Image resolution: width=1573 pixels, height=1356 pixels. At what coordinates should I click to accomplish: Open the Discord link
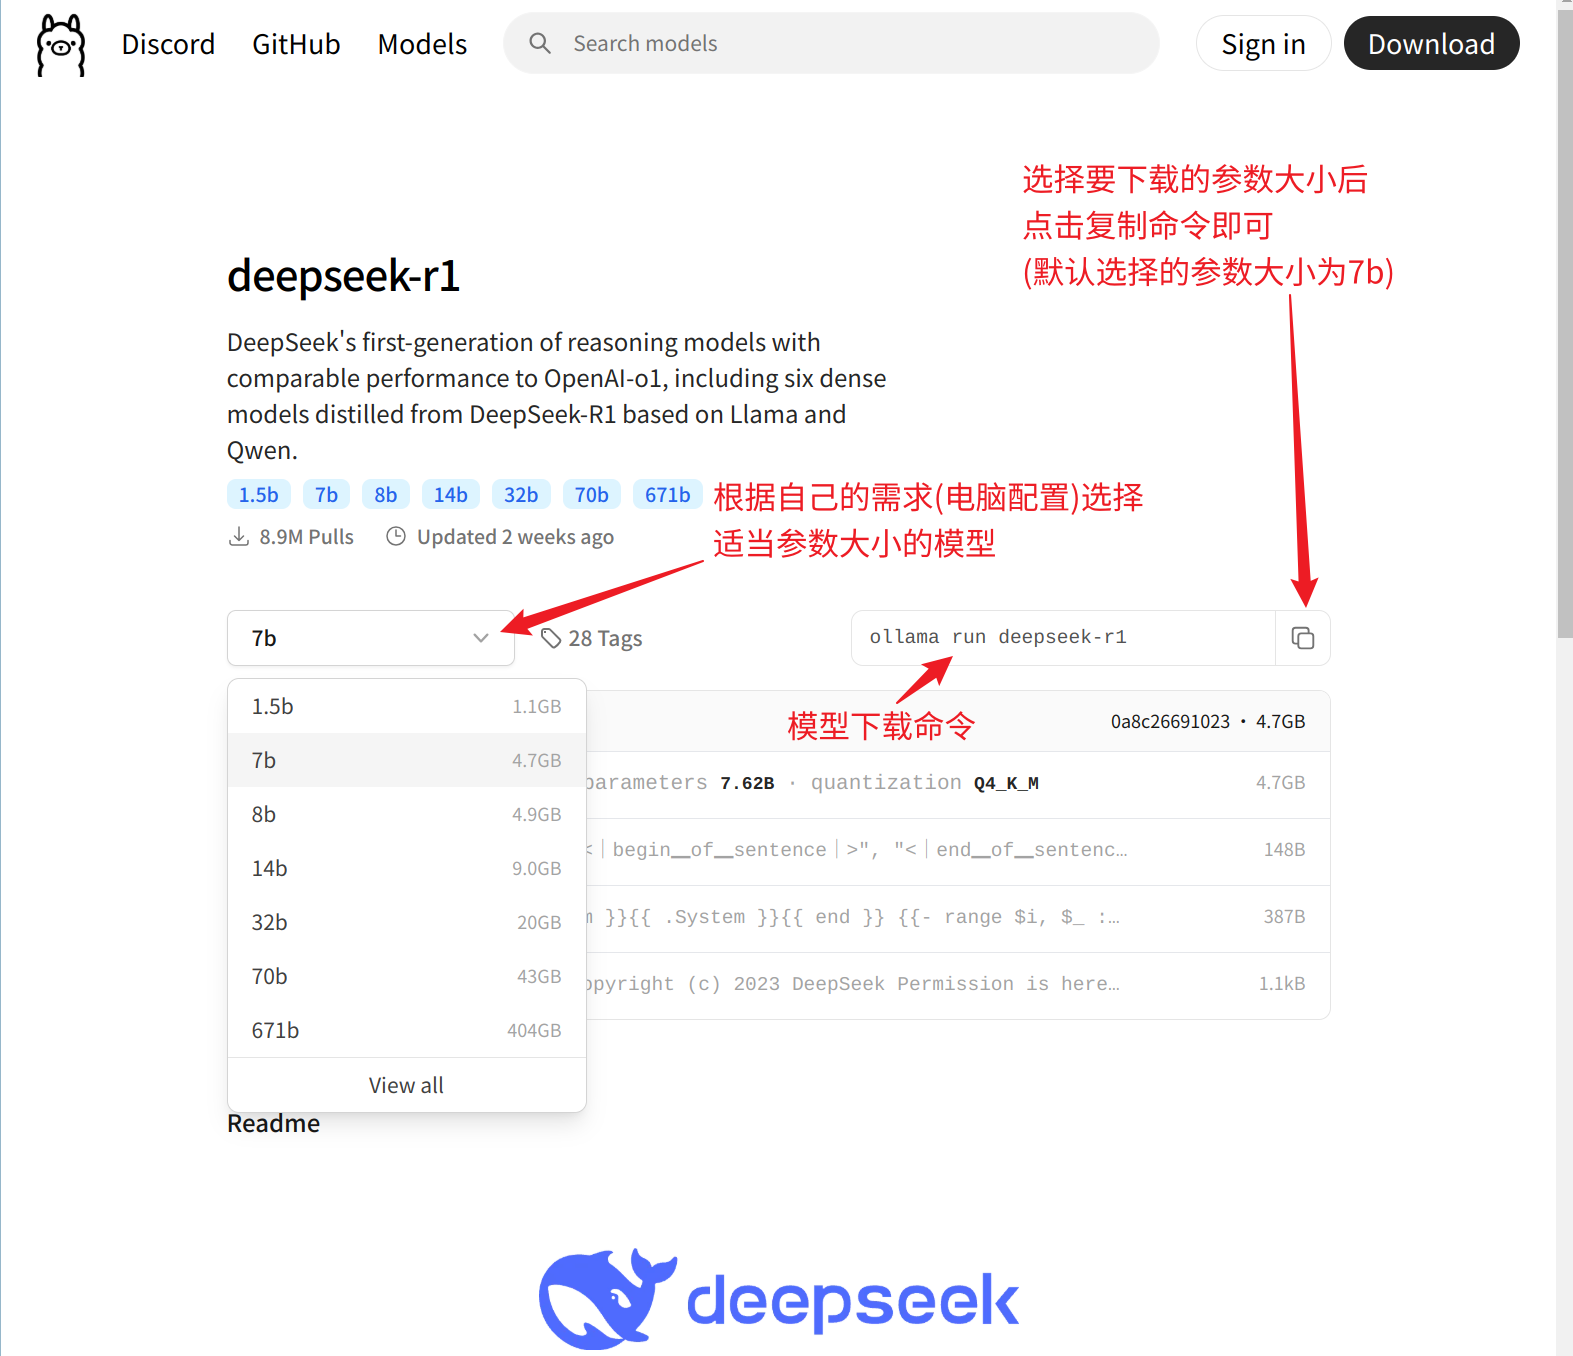coord(168,44)
